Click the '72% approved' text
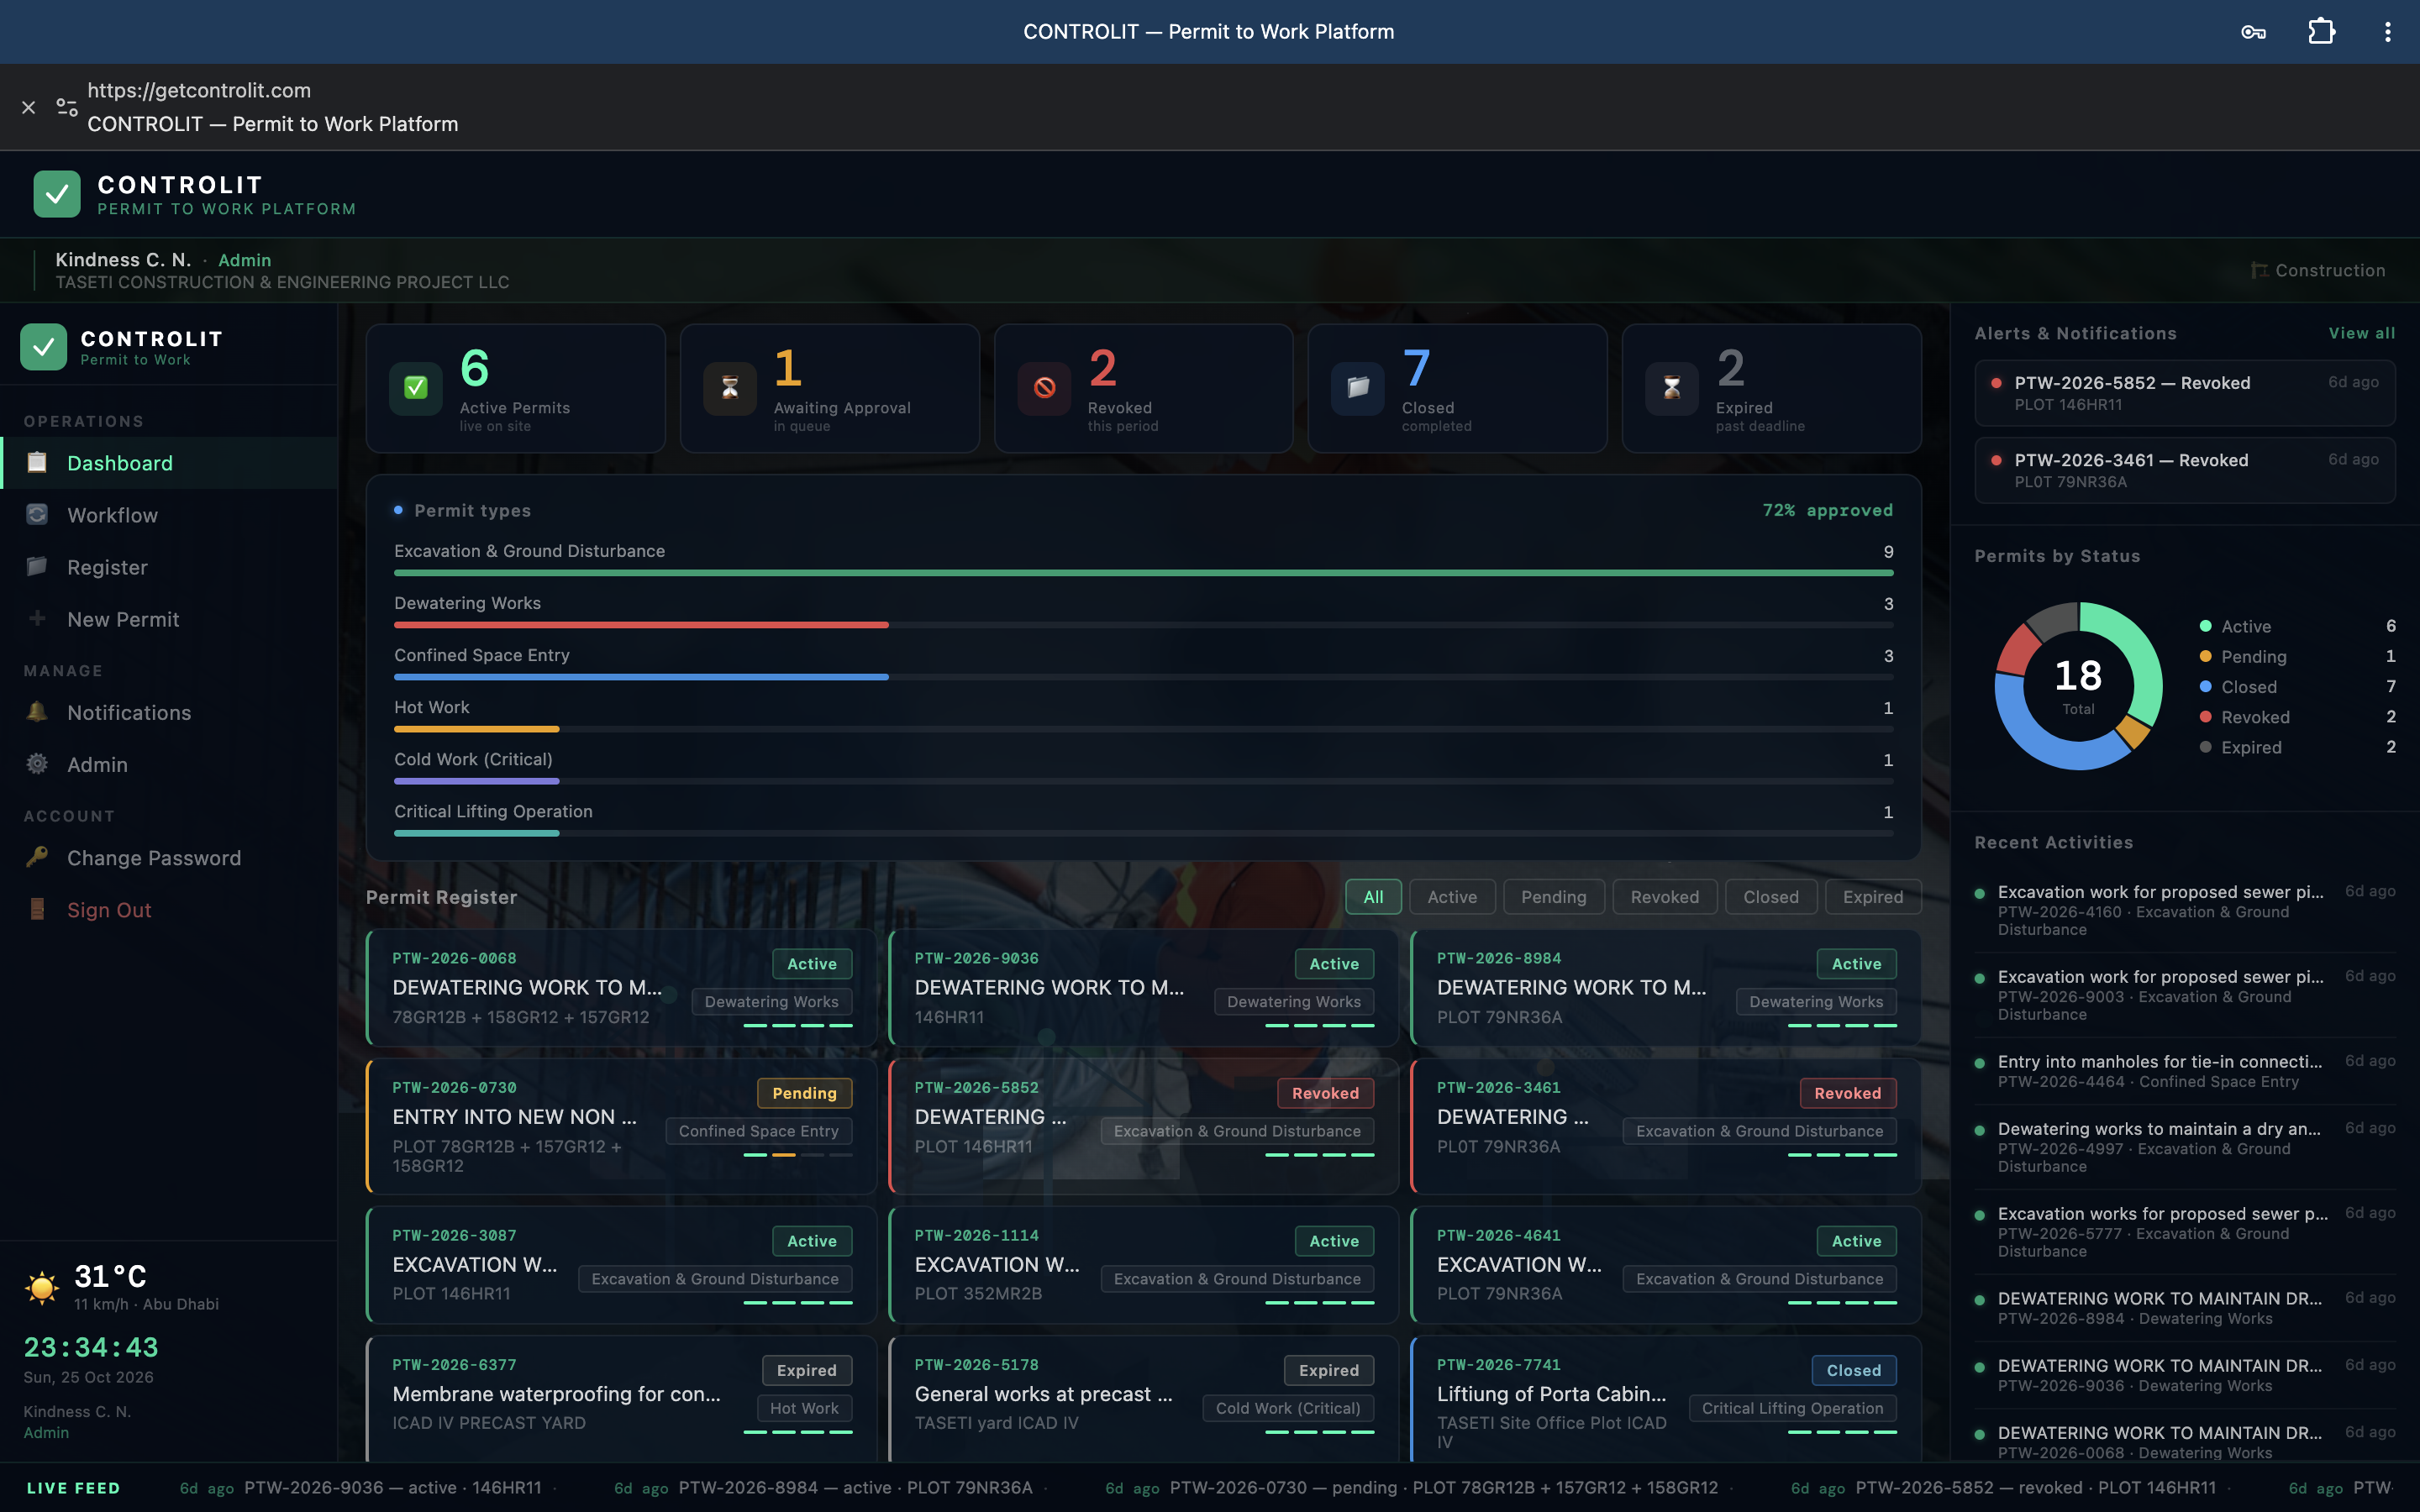This screenshot has width=2420, height=1512. click(1827, 510)
